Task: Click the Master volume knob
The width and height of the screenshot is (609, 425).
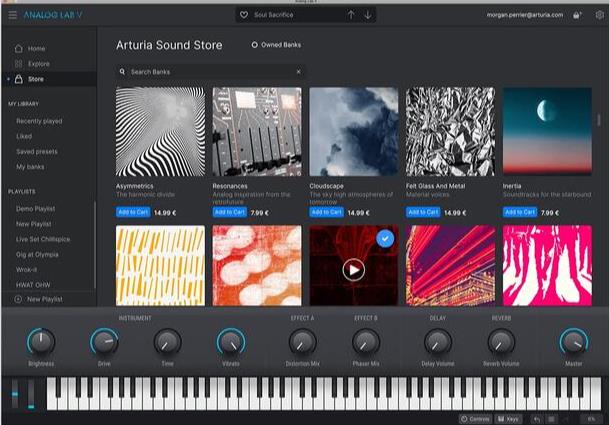Action: pos(573,343)
